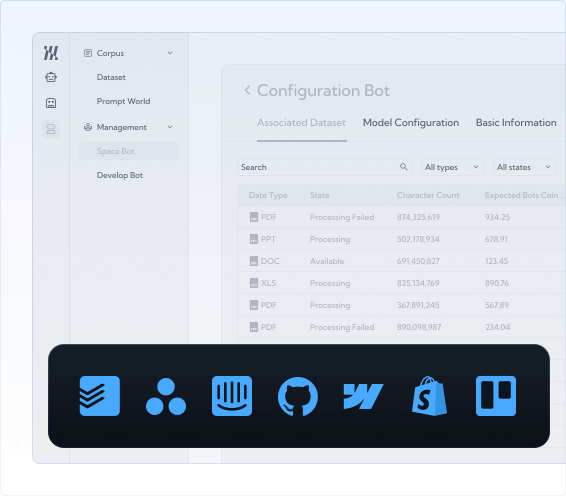Select the highlighted bot profile sidebar icon
The image size is (566, 496).
tap(51, 129)
